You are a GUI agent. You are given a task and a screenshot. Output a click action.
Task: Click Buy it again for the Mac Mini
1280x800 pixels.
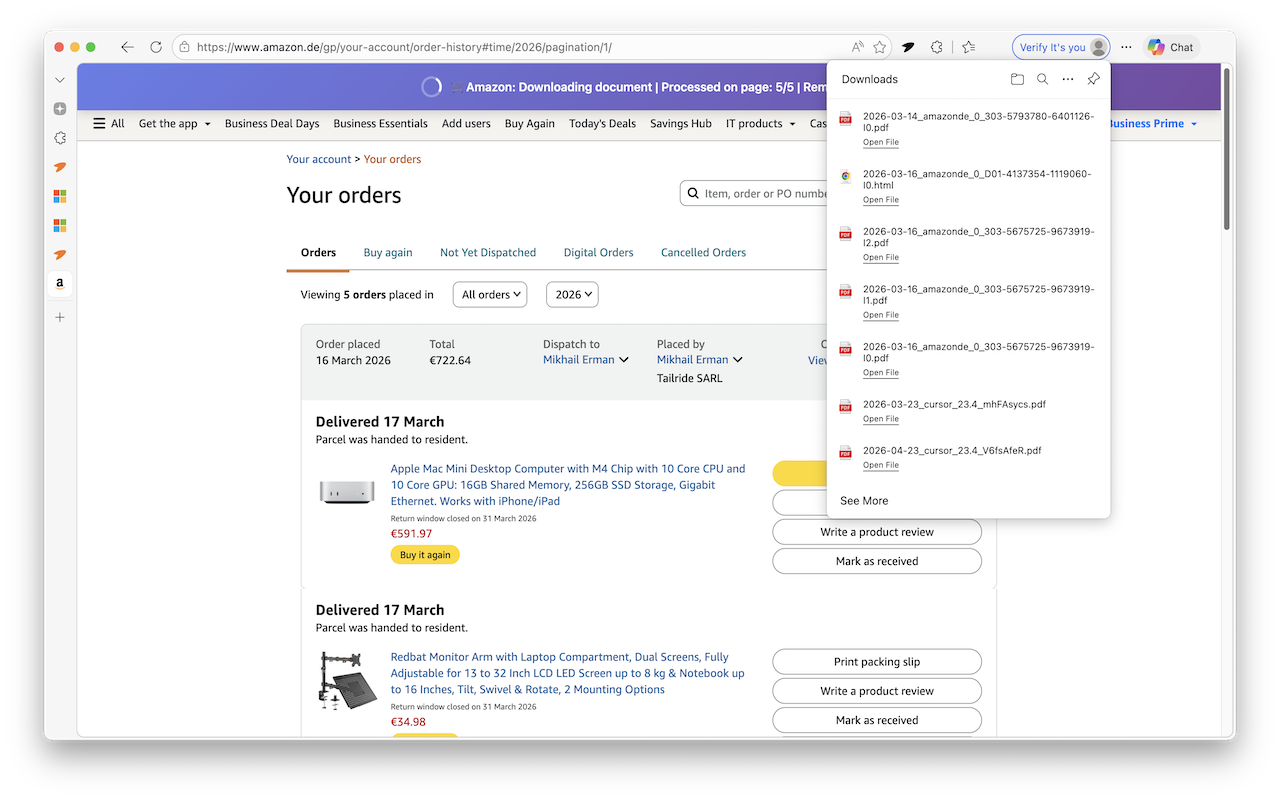pyautogui.click(x=425, y=555)
